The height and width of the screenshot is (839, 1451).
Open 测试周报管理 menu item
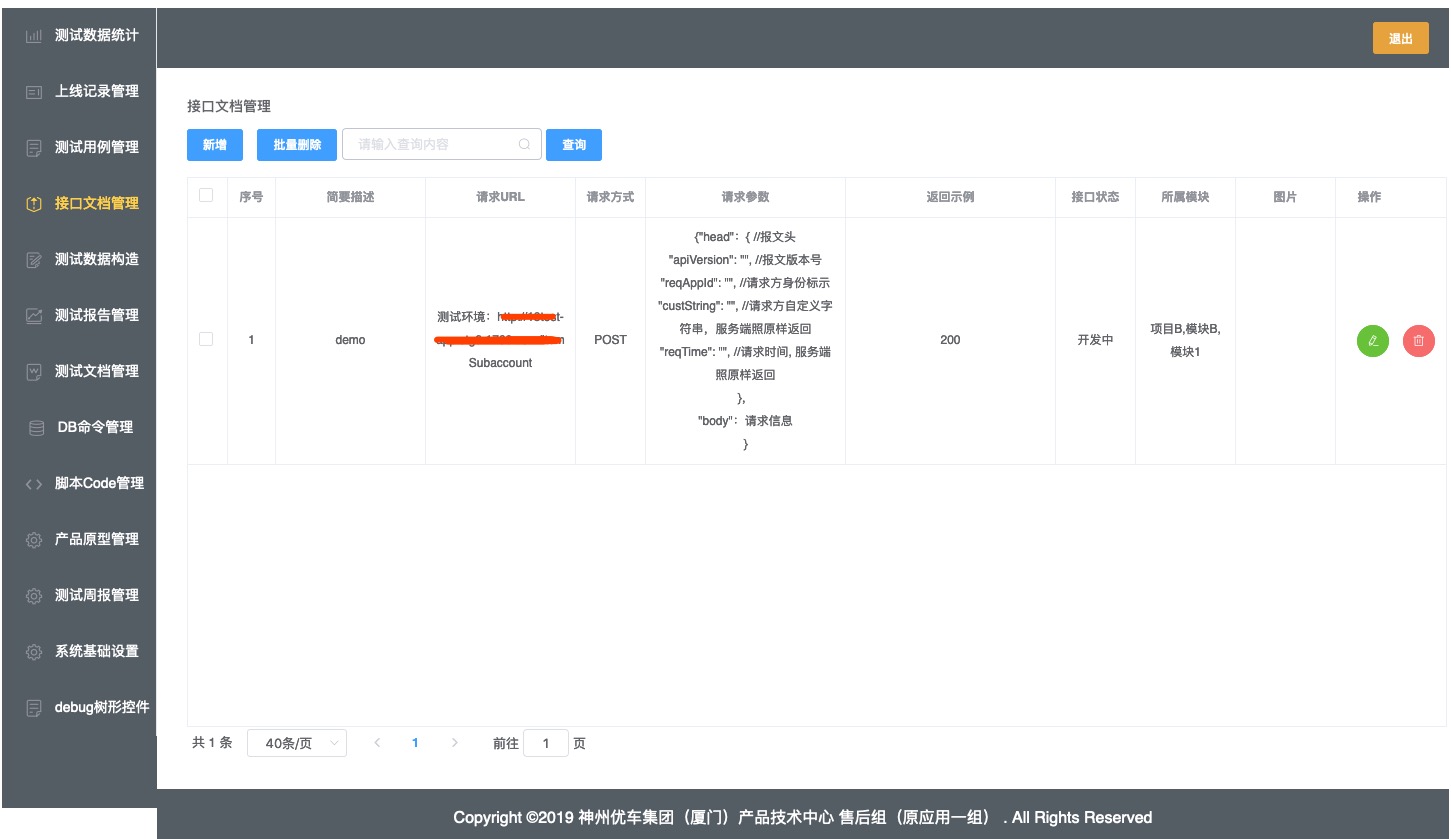[79, 595]
